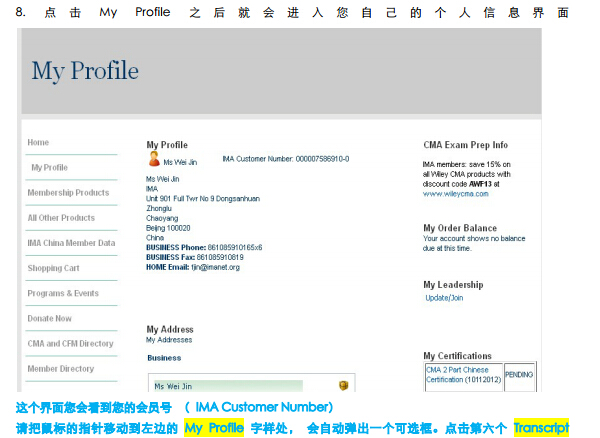600x438 pixels.
Task: Click Donate Now in the sidebar
Action: [x=49, y=318]
